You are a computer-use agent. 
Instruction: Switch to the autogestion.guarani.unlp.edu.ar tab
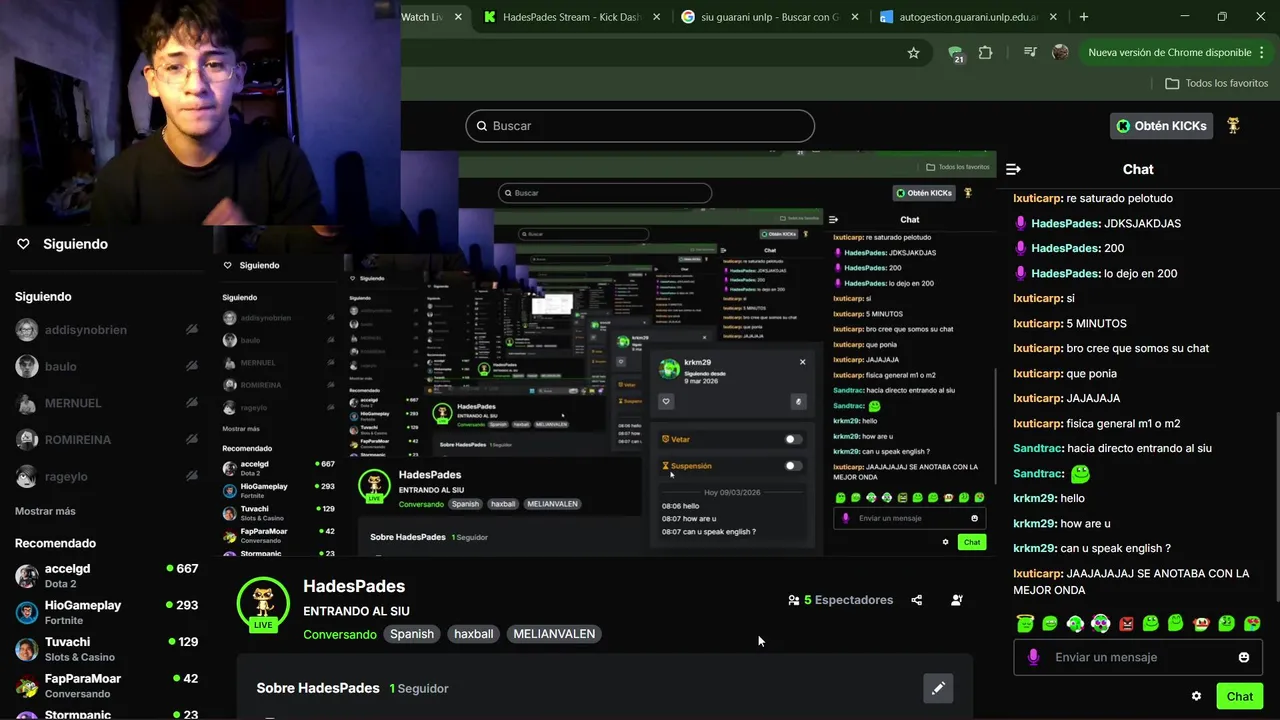[x=968, y=17]
